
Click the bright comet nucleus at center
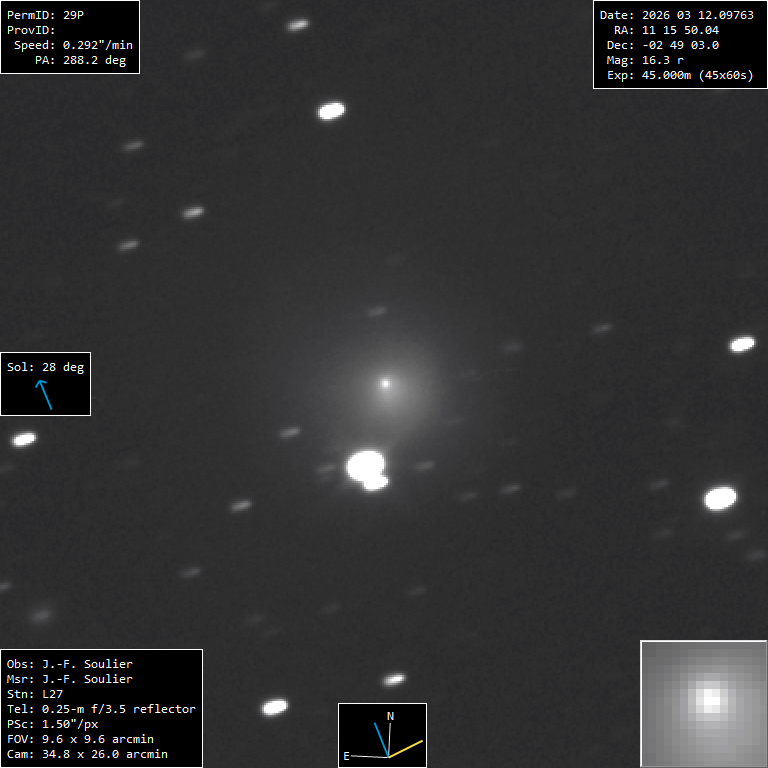385,383
